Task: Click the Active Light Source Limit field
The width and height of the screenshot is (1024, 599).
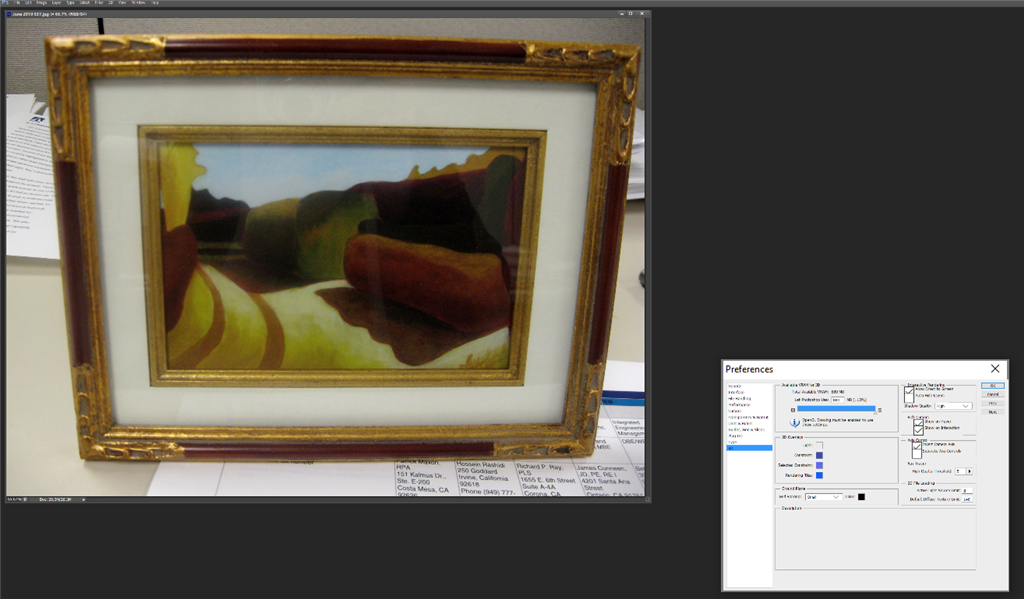Action: (x=967, y=491)
